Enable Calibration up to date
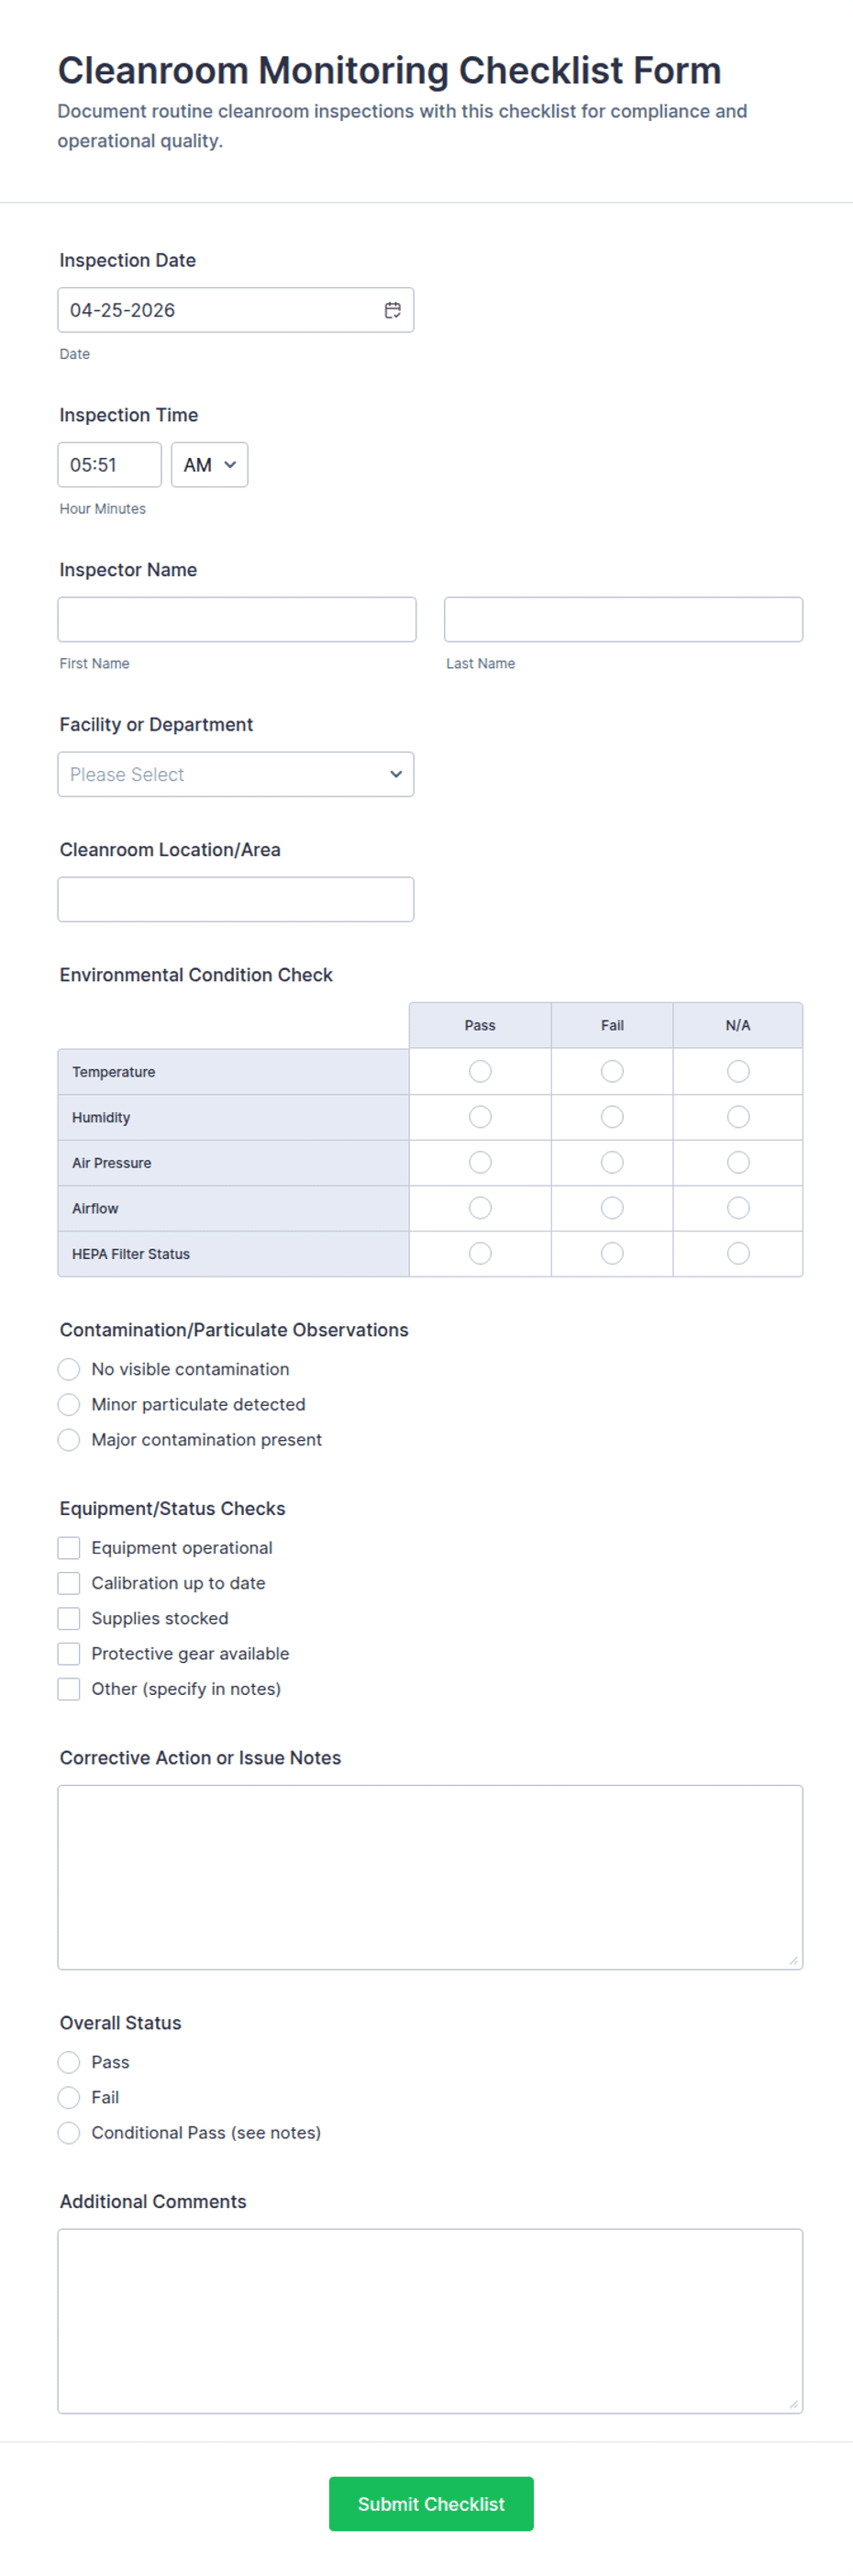 [68, 1582]
